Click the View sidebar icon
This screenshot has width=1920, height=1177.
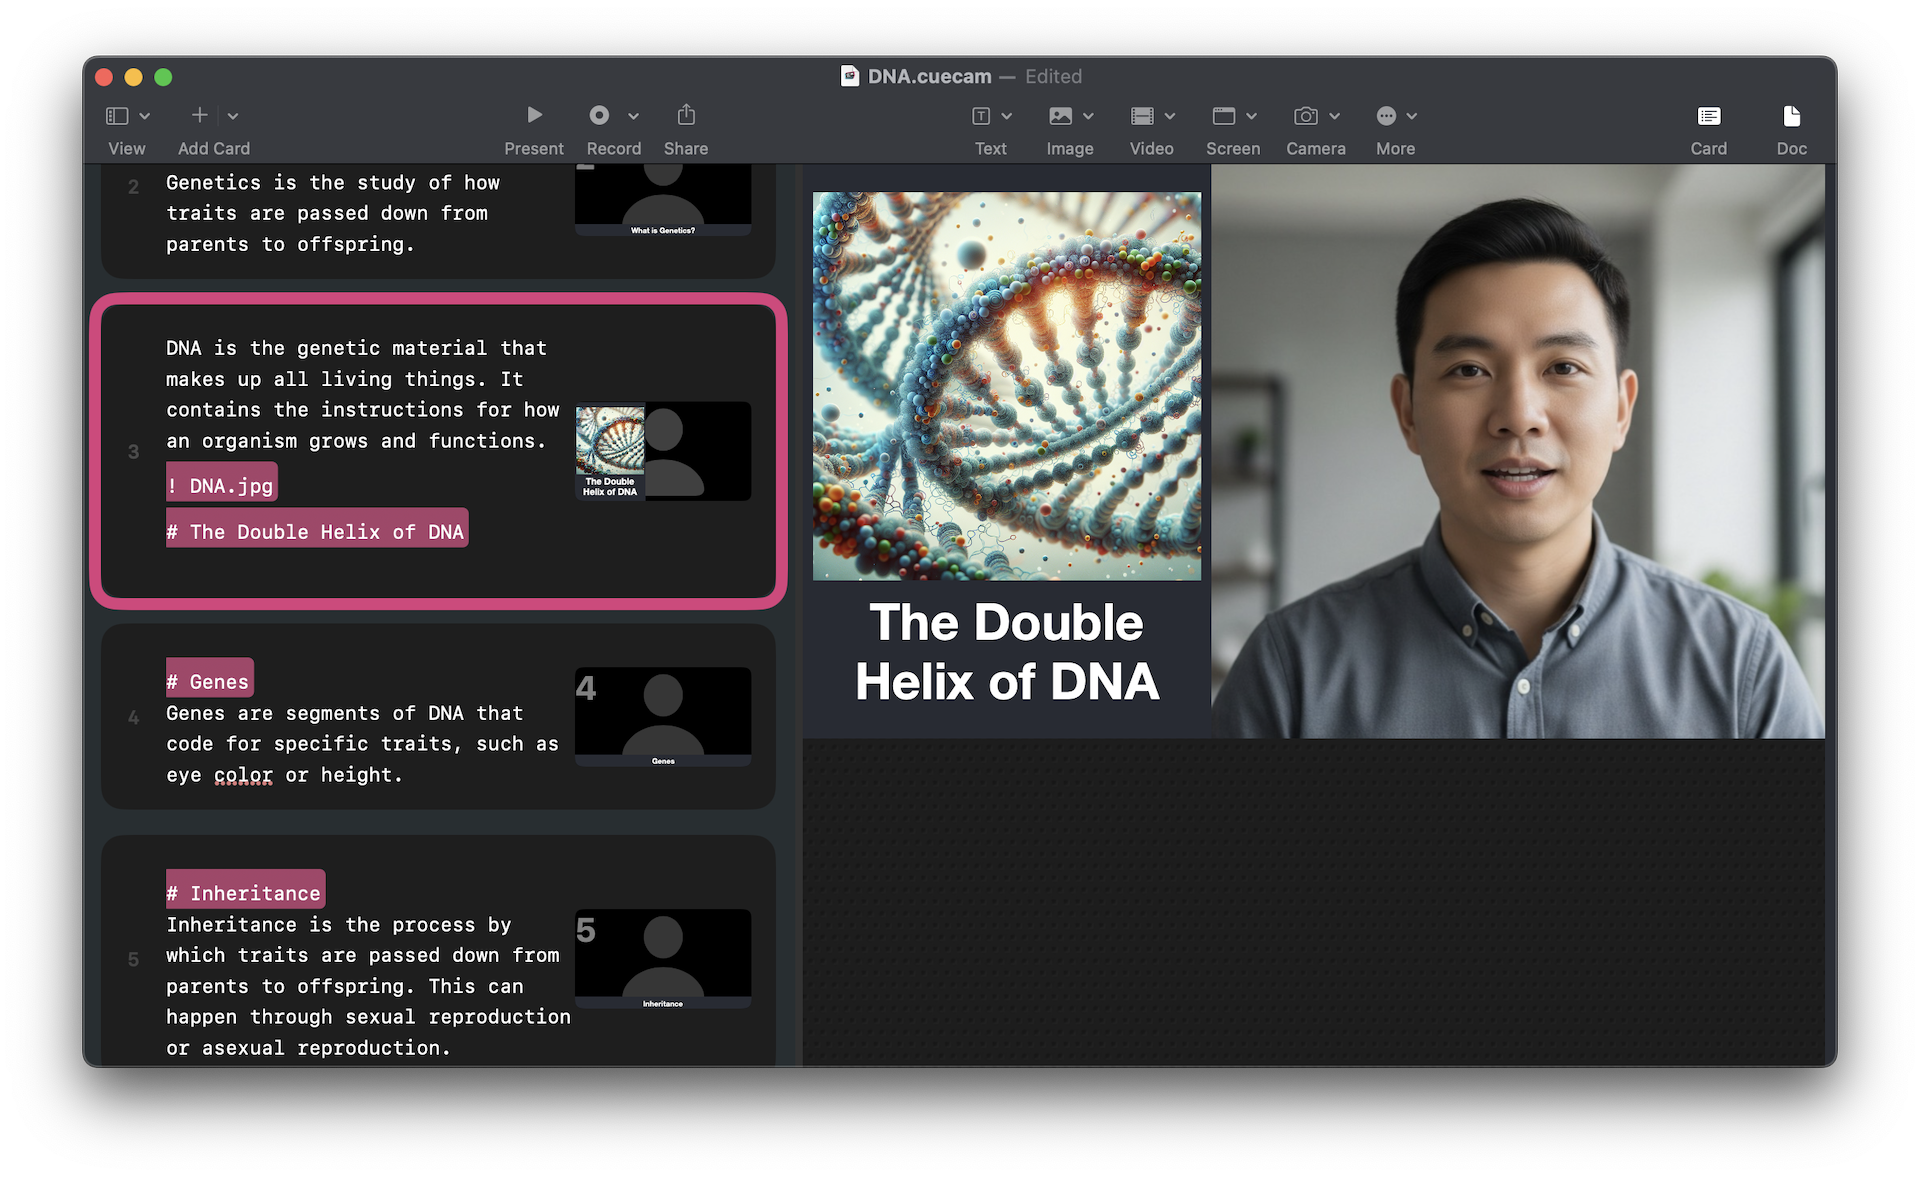[x=117, y=116]
